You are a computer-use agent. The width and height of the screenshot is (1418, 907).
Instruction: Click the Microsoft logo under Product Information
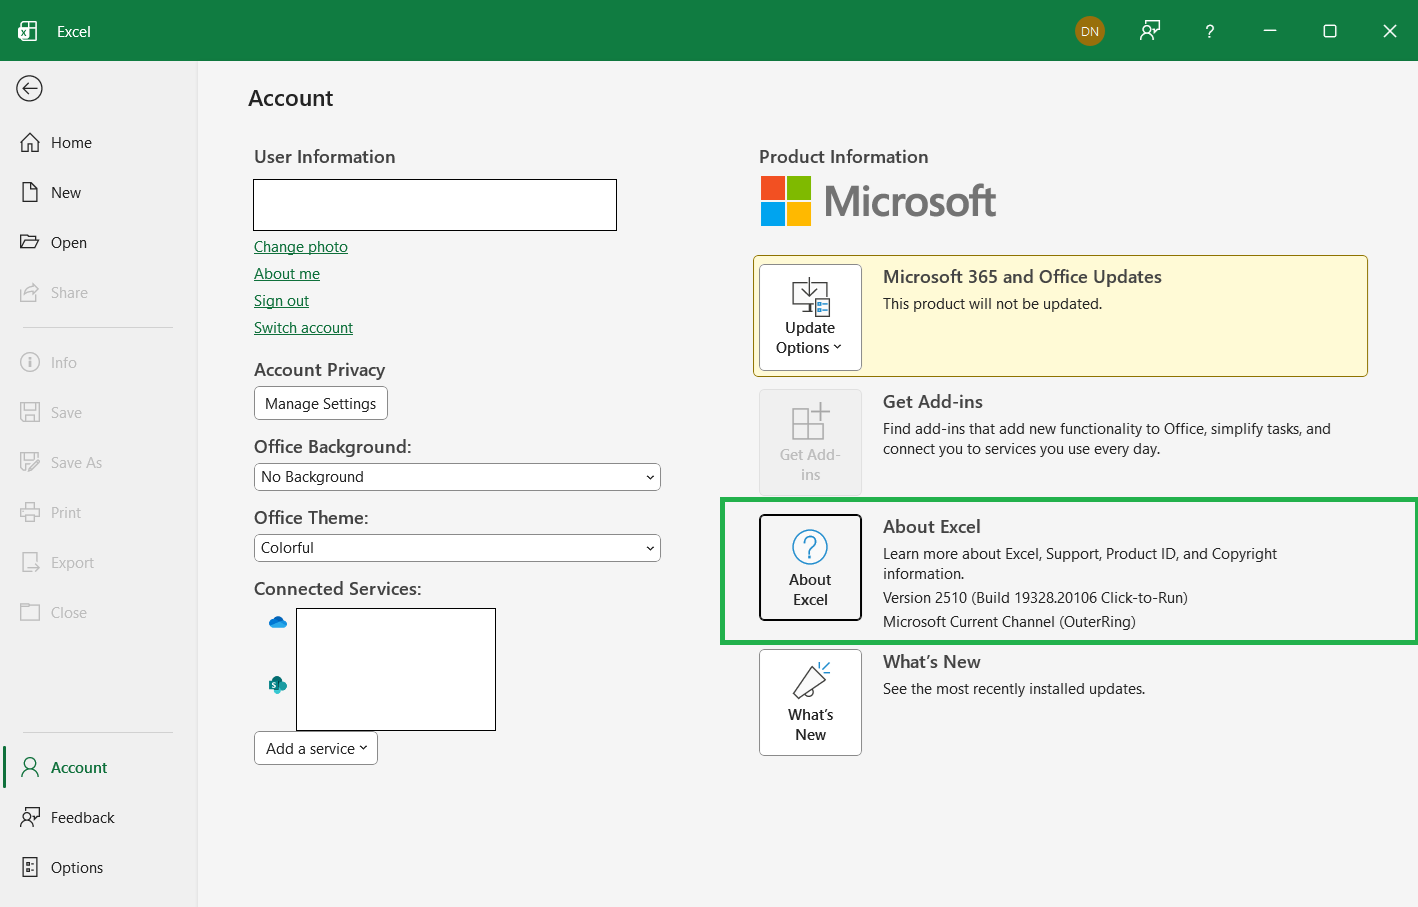point(878,201)
